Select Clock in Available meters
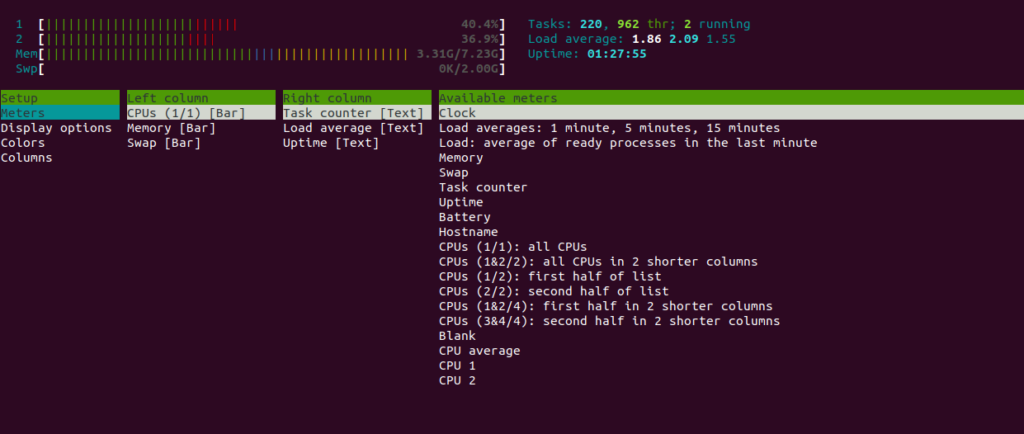Screen dimensions: 1024x434 (731, 113)
